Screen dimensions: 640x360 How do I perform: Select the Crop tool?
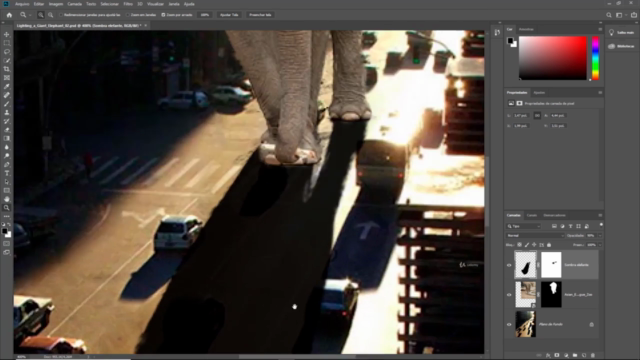tap(7, 69)
